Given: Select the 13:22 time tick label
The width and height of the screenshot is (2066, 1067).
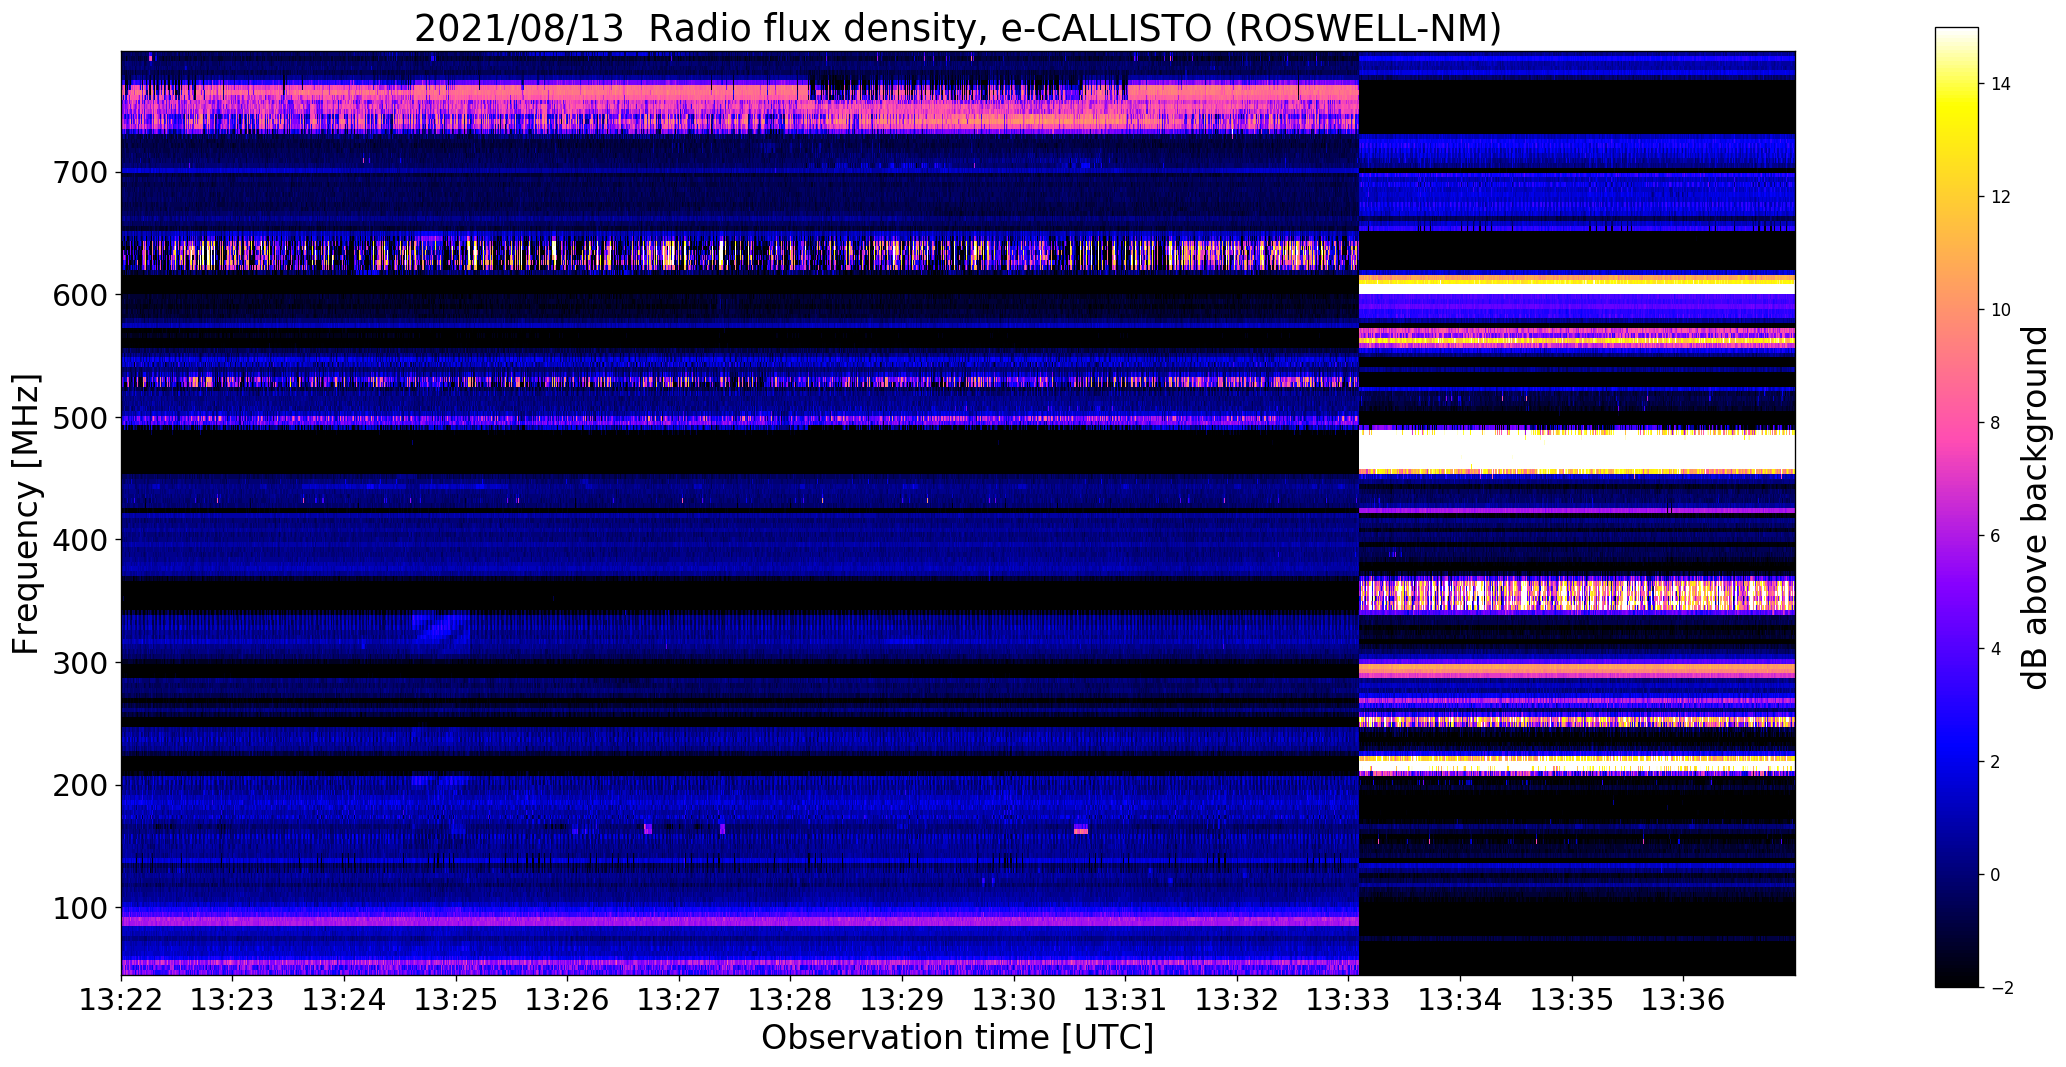Looking at the screenshot, I should click(x=122, y=999).
